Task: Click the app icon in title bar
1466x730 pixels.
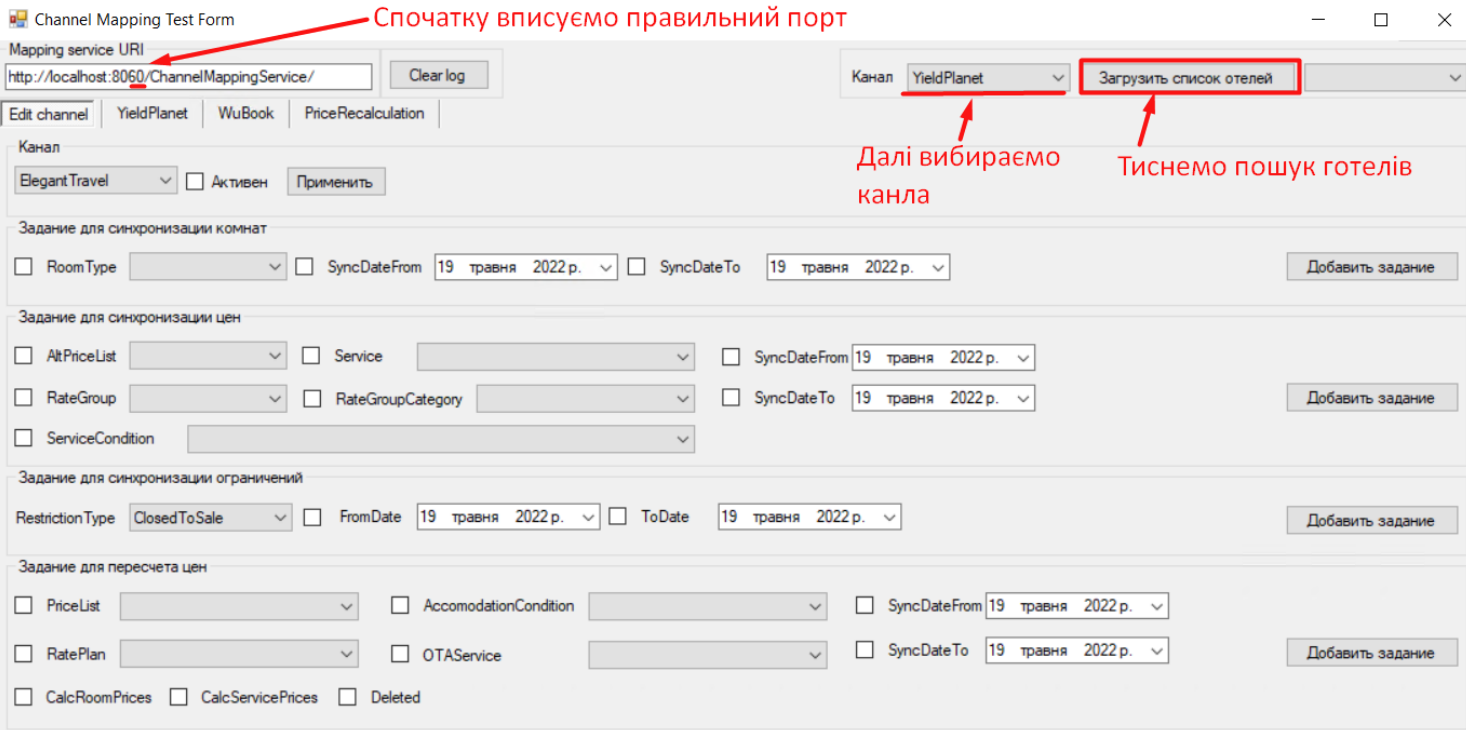Action: [x=18, y=19]
